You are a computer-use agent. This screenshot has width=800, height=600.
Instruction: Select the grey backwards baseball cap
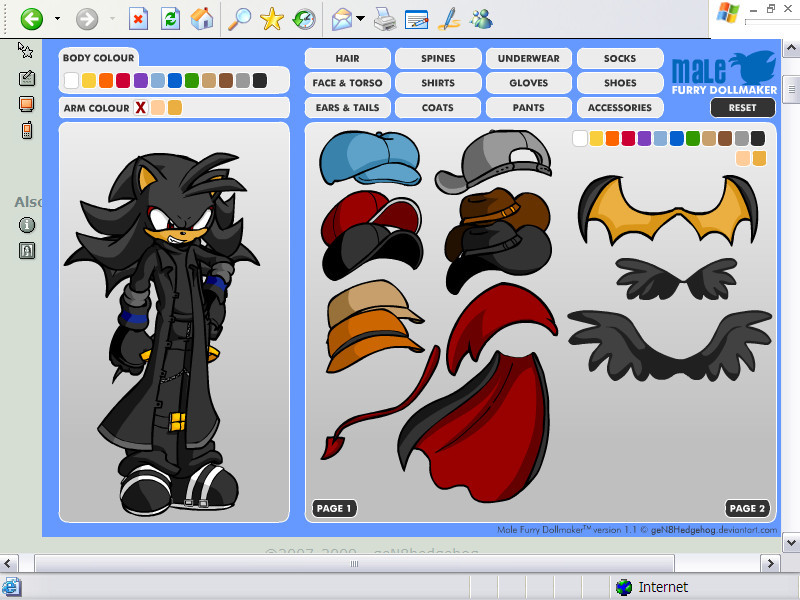click(x=493, y=161)
